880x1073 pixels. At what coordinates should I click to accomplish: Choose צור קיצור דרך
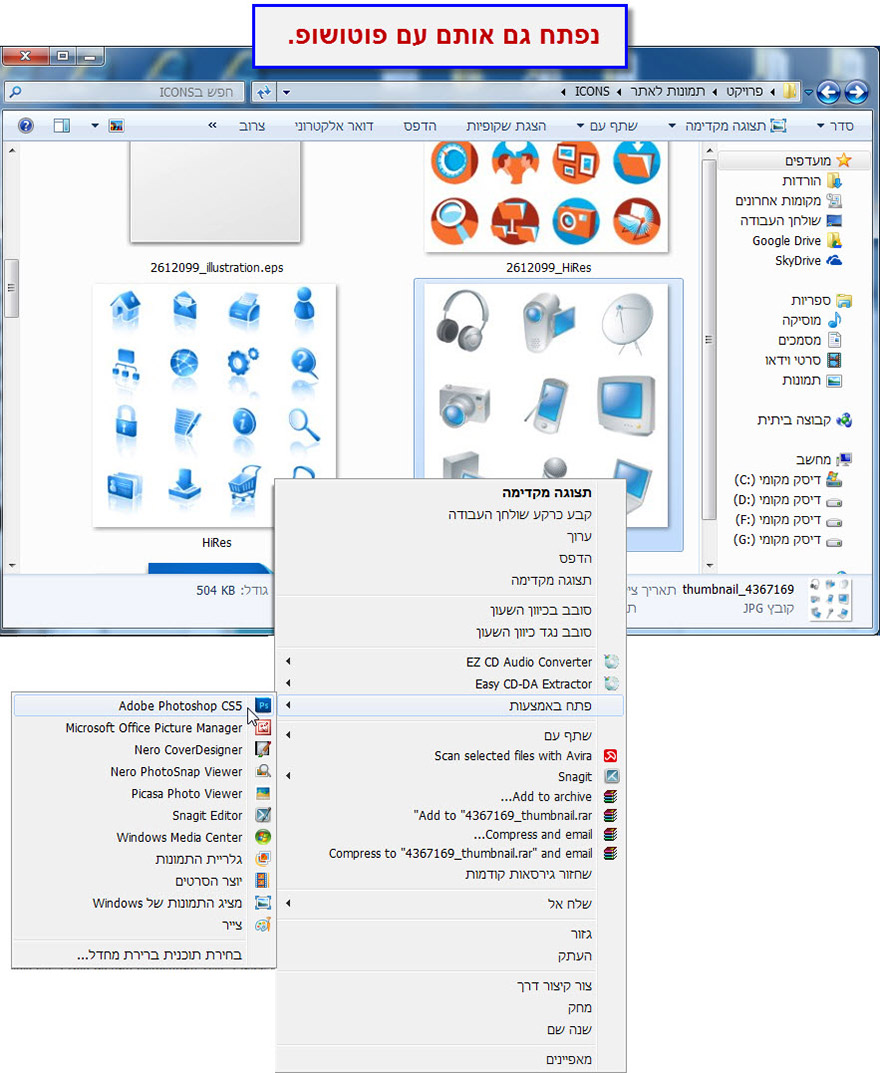click(x=451, y=985)
